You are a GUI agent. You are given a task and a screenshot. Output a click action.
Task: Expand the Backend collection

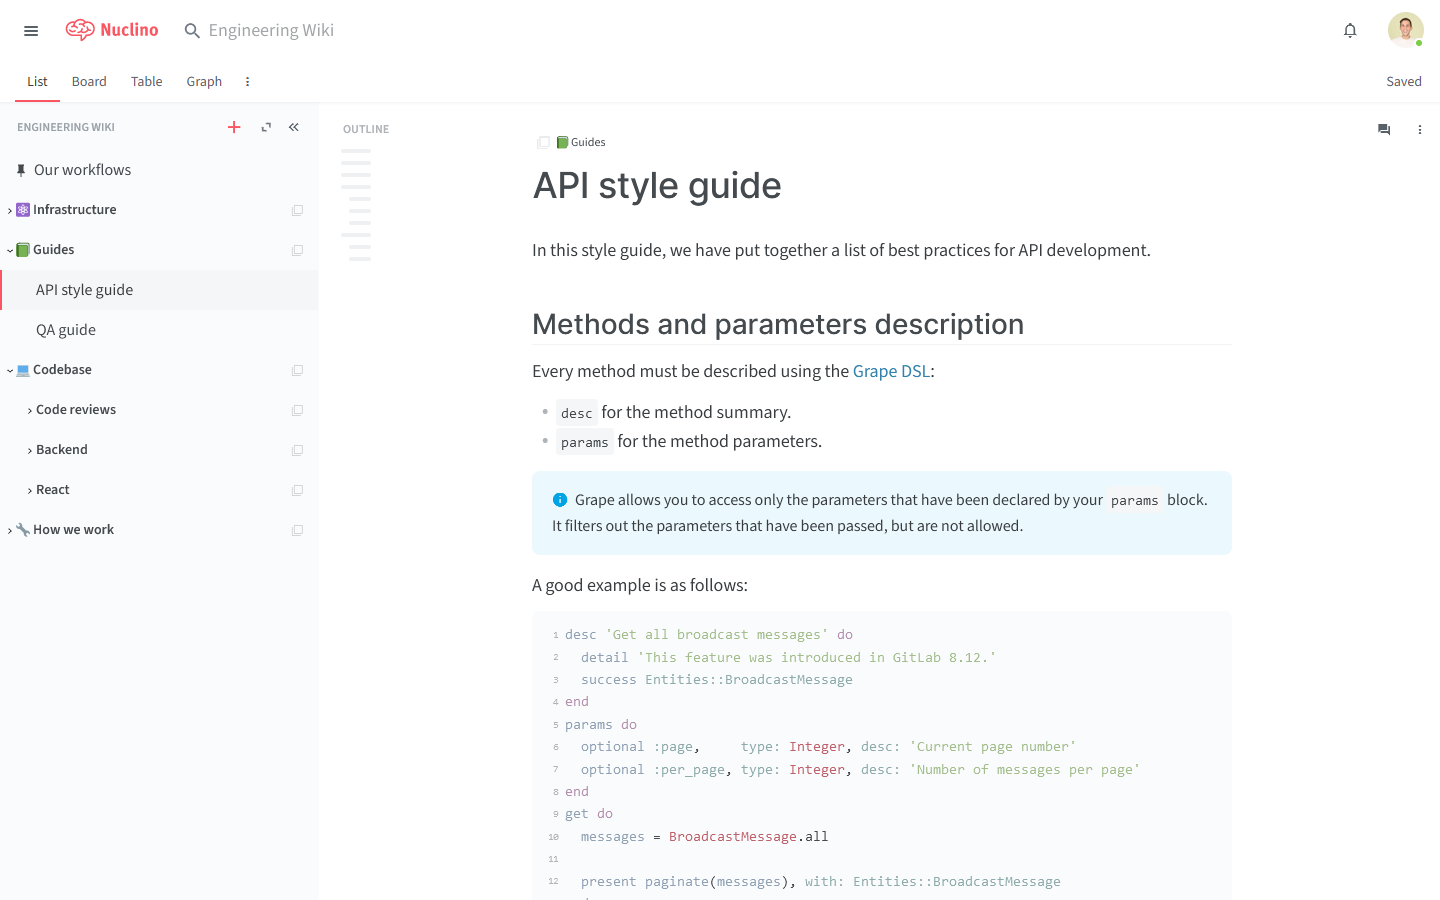(x=30, y=450)
